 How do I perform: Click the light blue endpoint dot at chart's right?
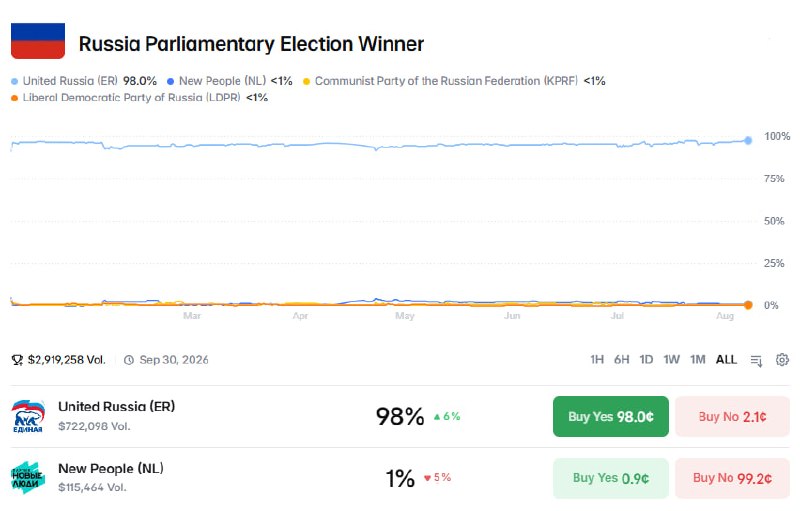pos(748,140)
